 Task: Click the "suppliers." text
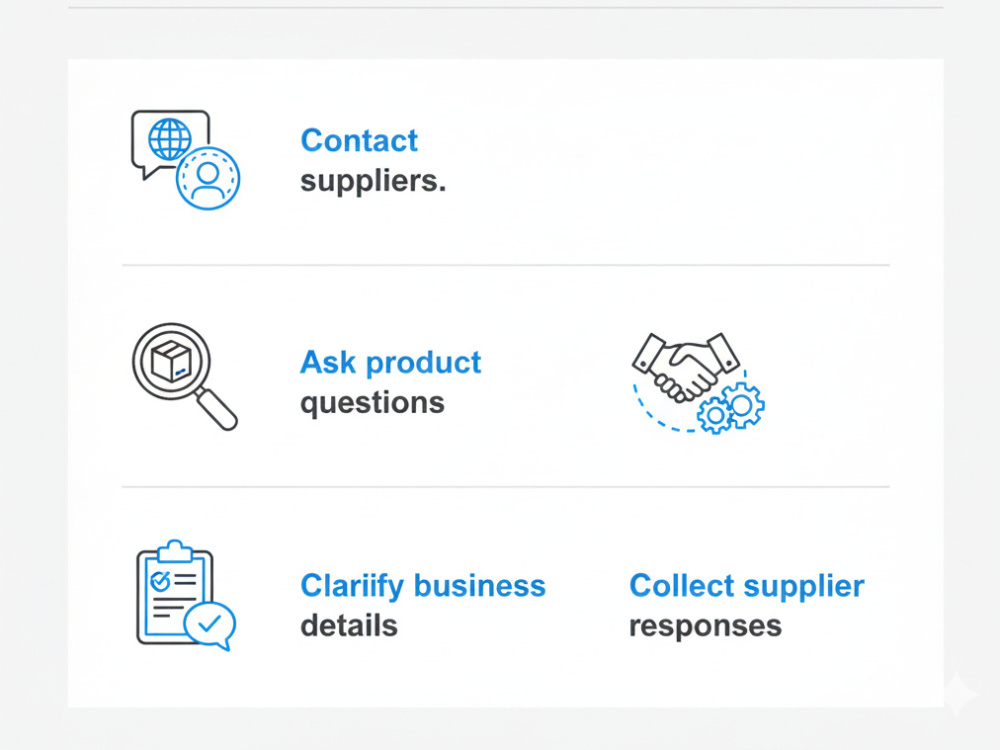pos(373,181)
